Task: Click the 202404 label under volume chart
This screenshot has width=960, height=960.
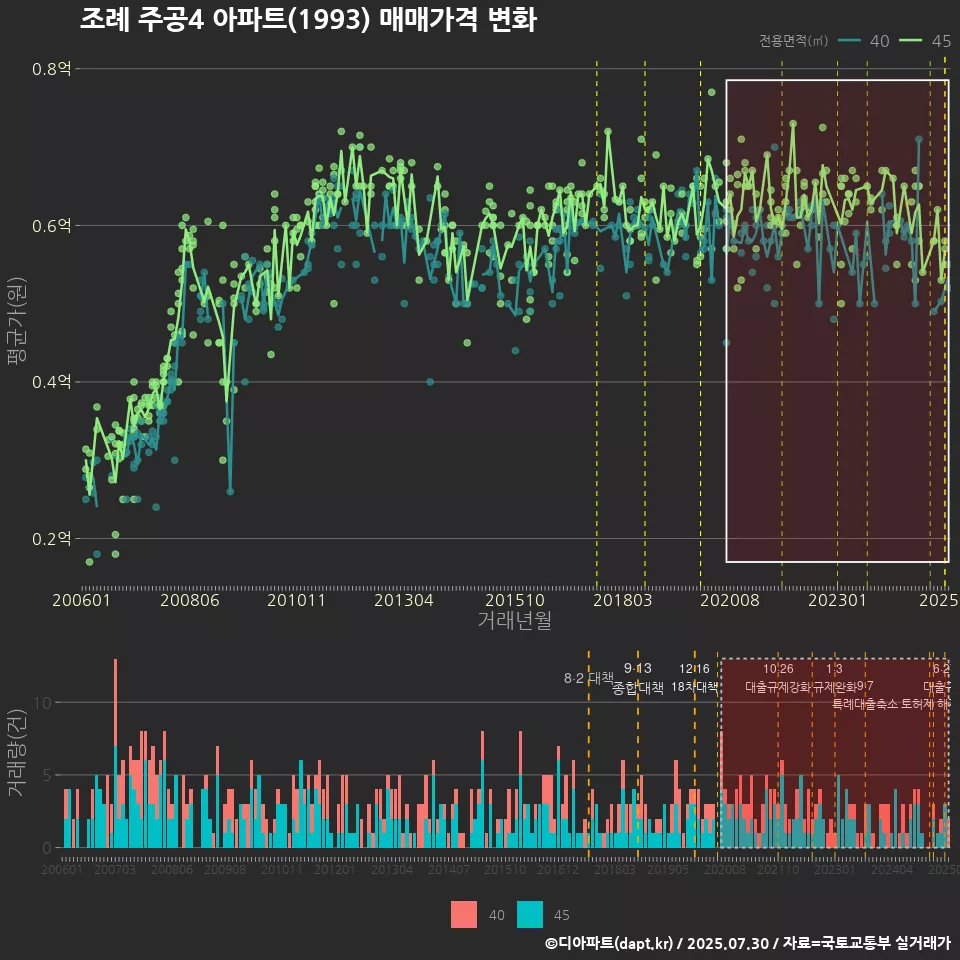Action: pyautogui.click(x=892, y=869)
